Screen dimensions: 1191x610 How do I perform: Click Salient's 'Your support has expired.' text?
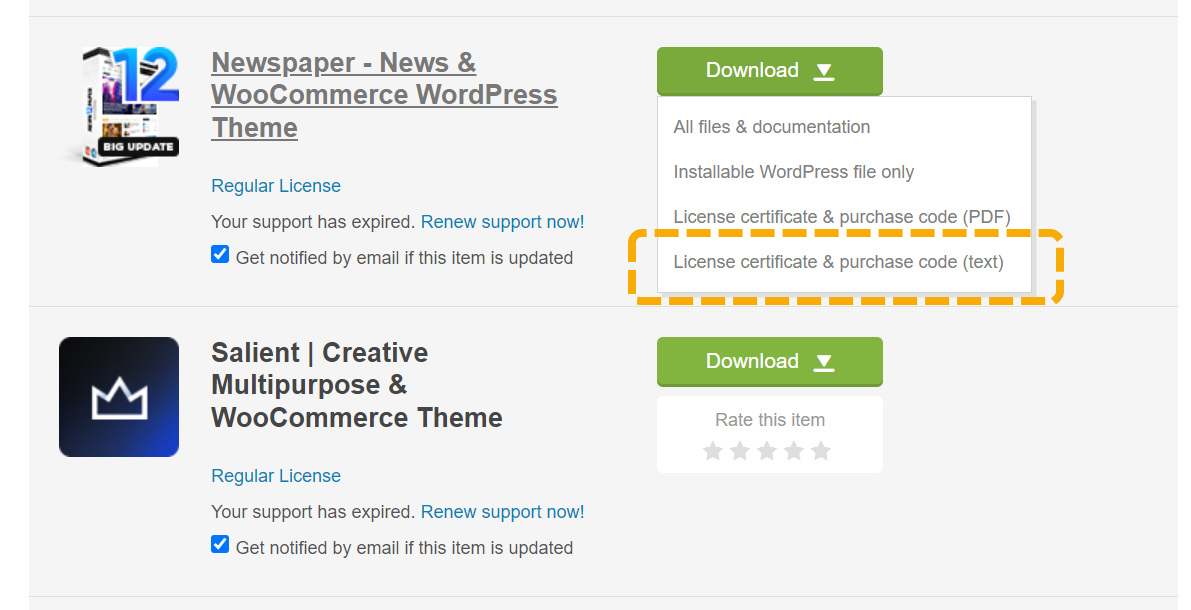[313, 512]
